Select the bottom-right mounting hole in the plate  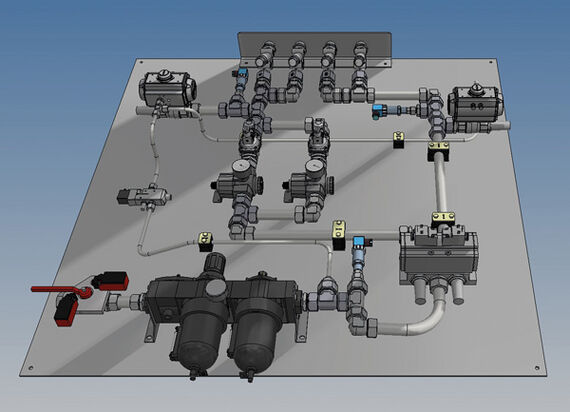click(x=537, y=368)
